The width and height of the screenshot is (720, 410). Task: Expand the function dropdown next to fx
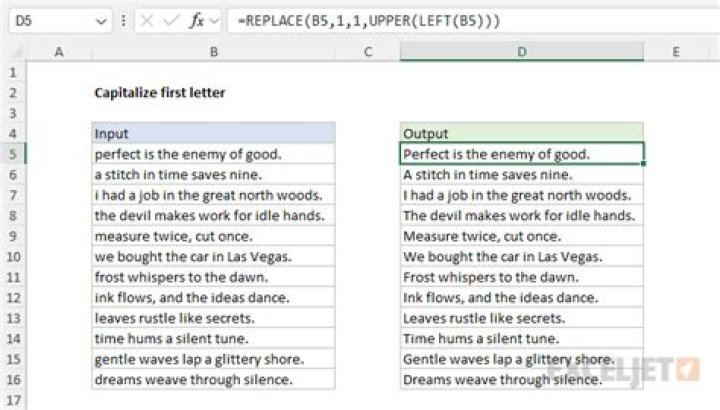point(214,21)
